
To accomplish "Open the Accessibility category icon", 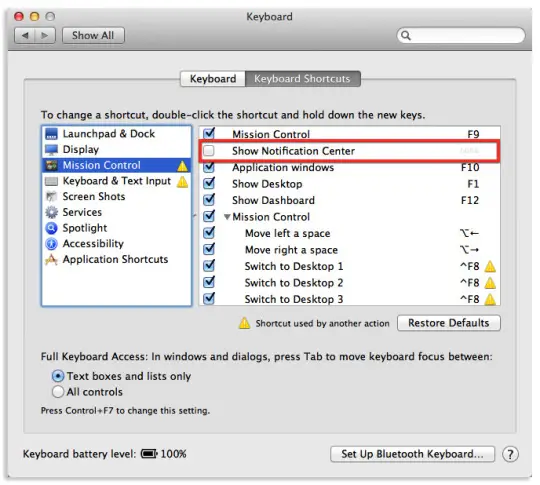I will tap(51, 244).
